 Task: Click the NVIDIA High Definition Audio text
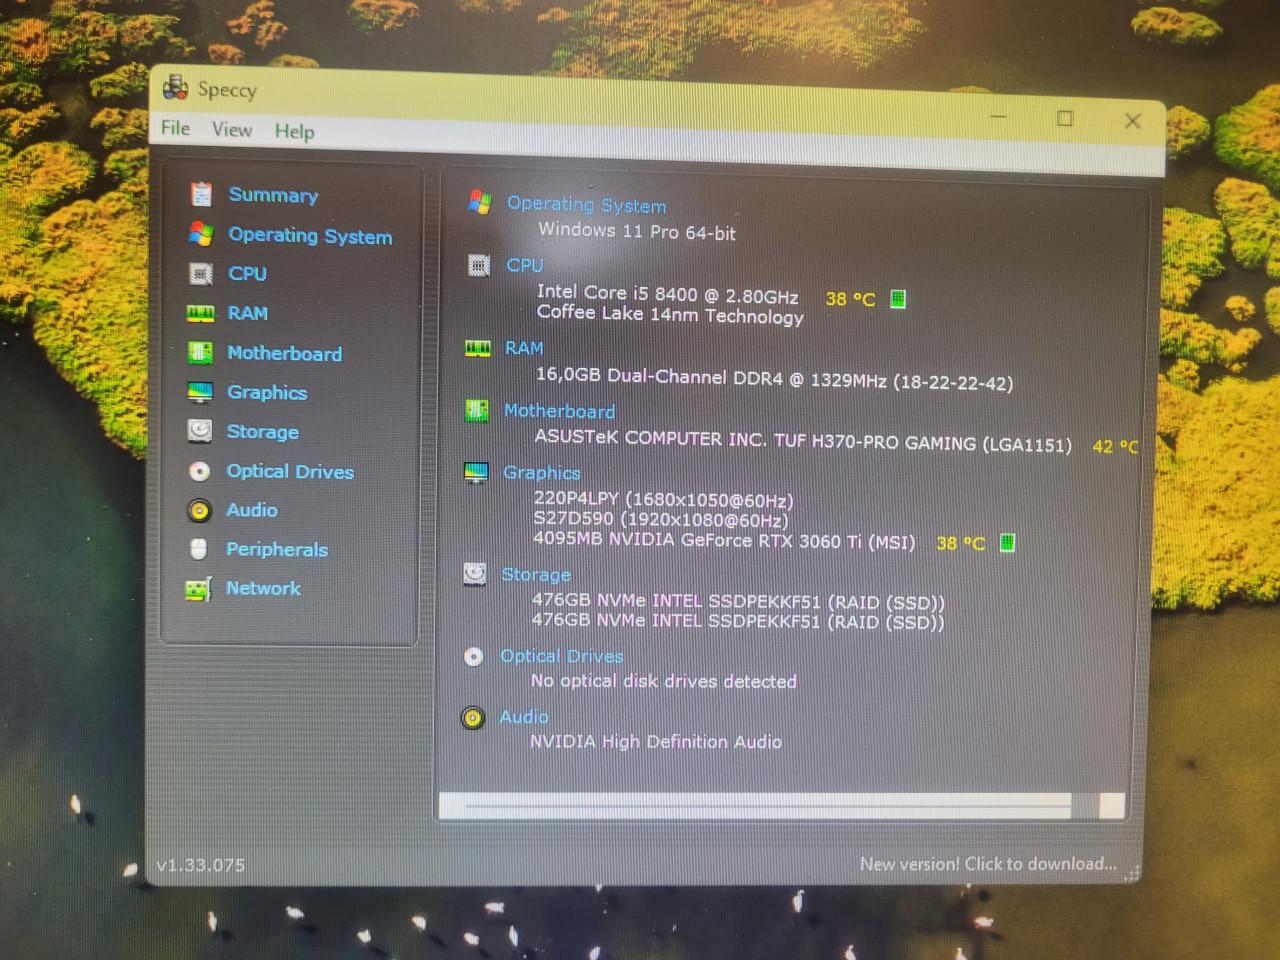(x=655, y=741)
